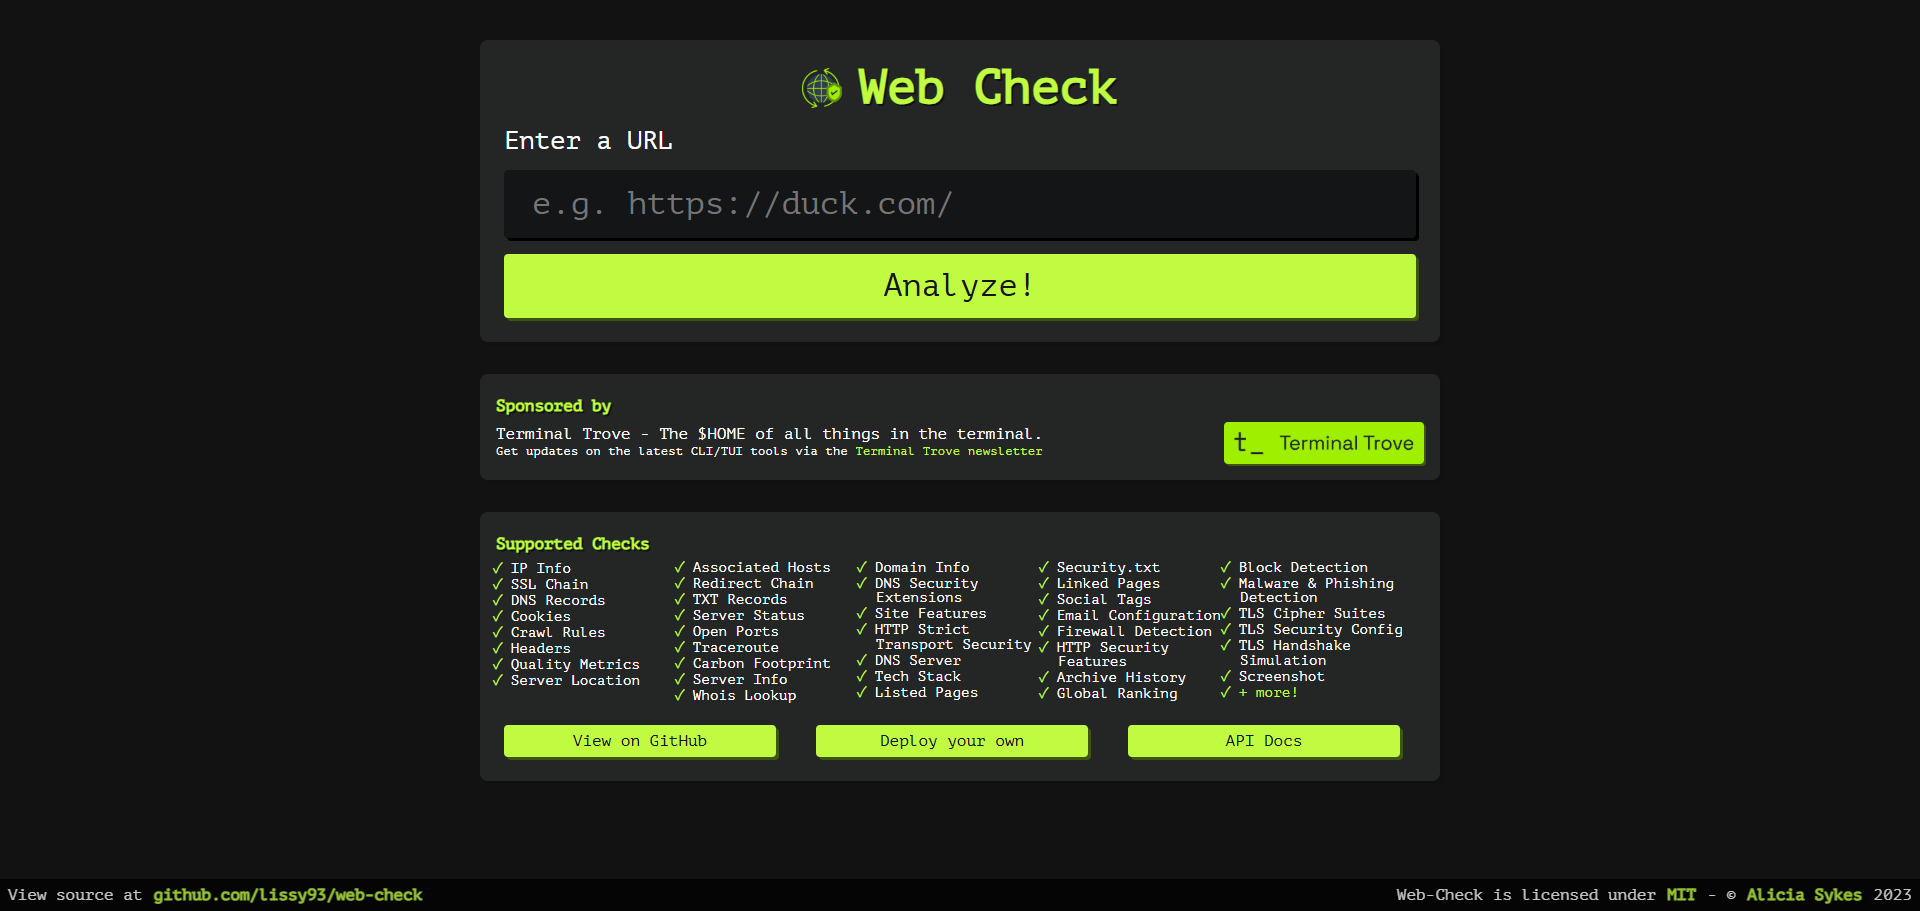Click the 'Open Ports' check item
This screenshot has height=911, width=1920.
tap(735, 631)
